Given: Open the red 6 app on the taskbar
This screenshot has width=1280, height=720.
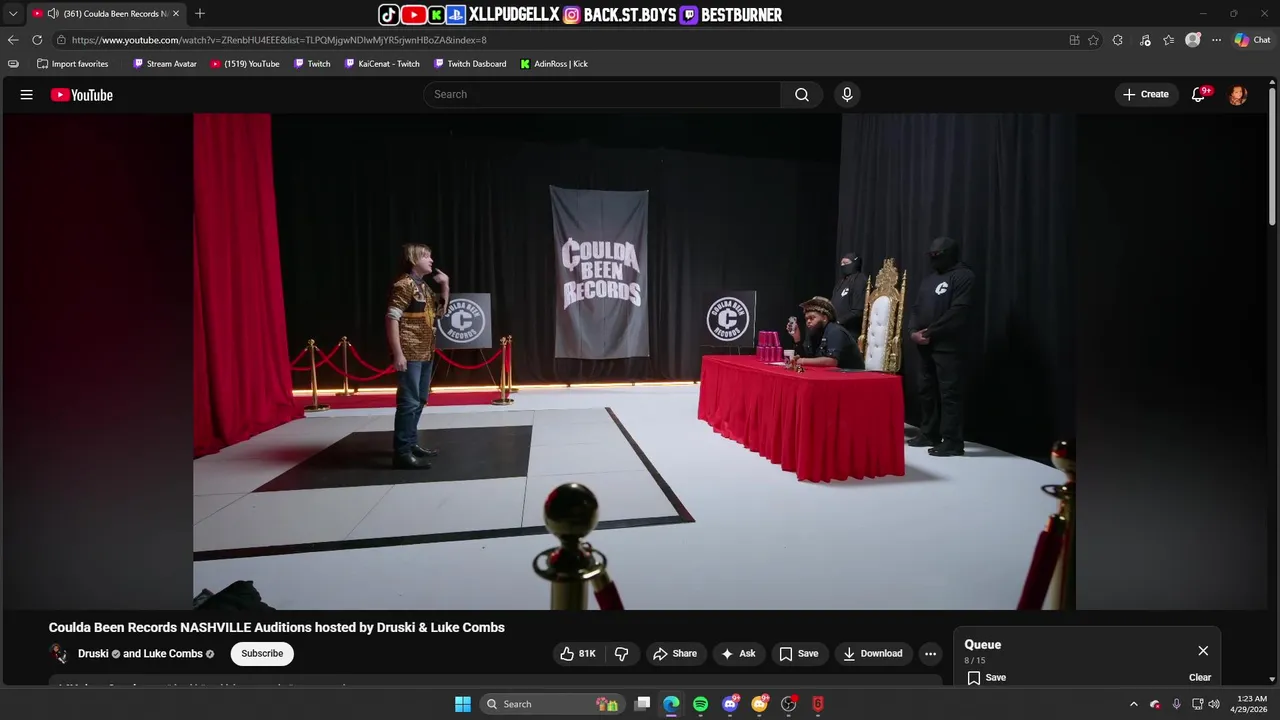Looking at the screenshot, I should coord(817,704).
